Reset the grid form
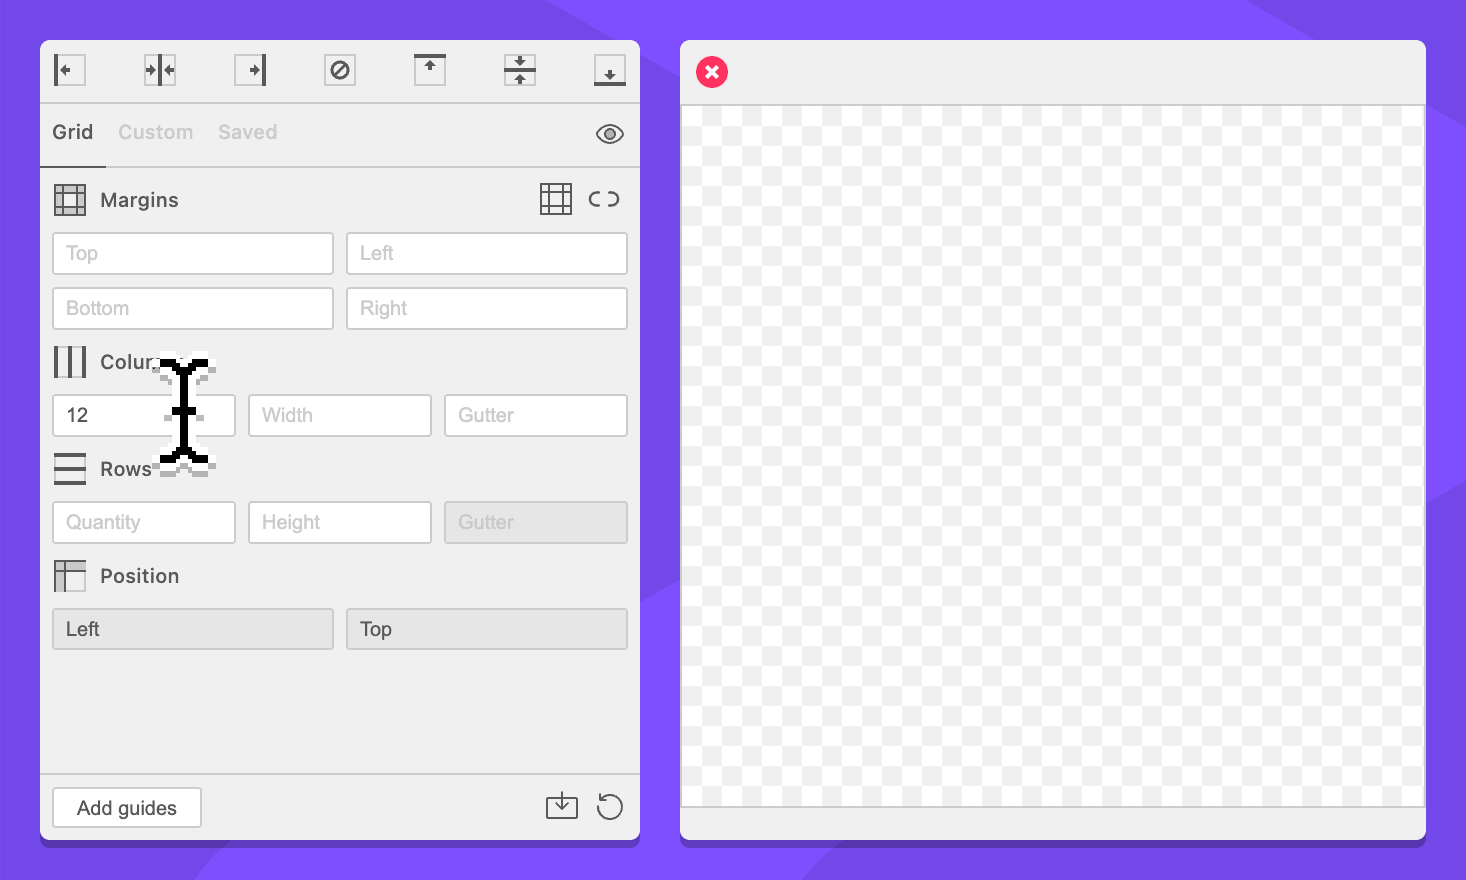1466x880 pixels. (610, 806)
